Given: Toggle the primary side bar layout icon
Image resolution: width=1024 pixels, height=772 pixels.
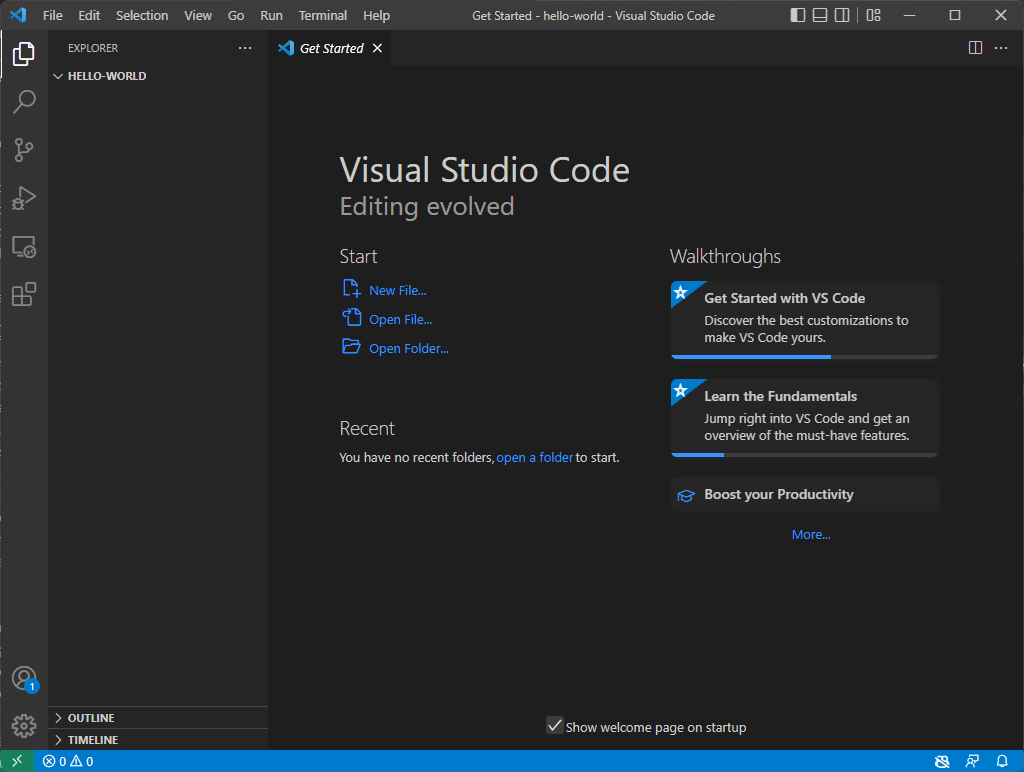Looking at the screenshot, I should [x=797, y=15].
